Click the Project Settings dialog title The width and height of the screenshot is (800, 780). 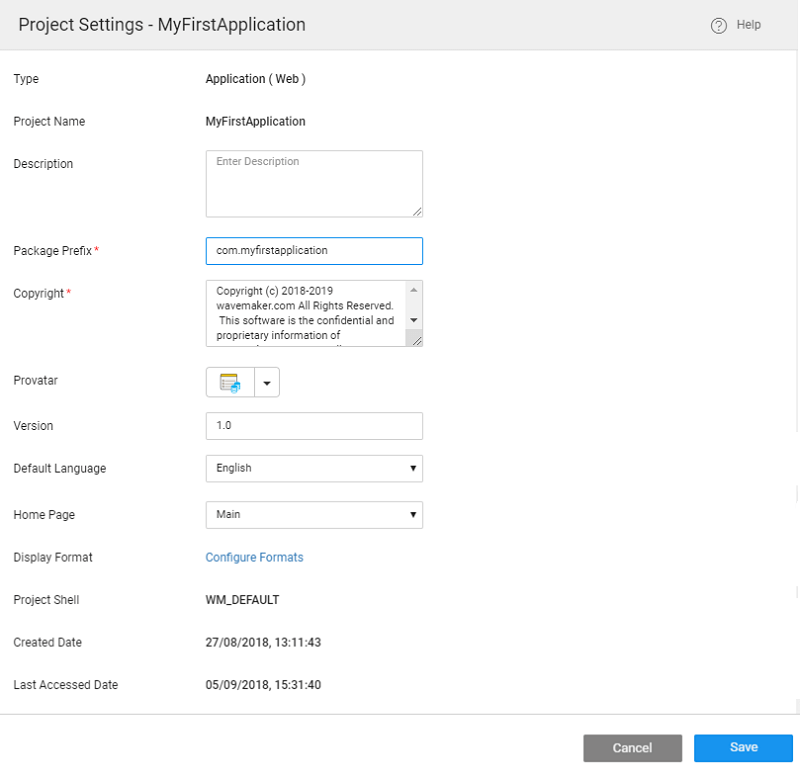[x=162, y=25]
